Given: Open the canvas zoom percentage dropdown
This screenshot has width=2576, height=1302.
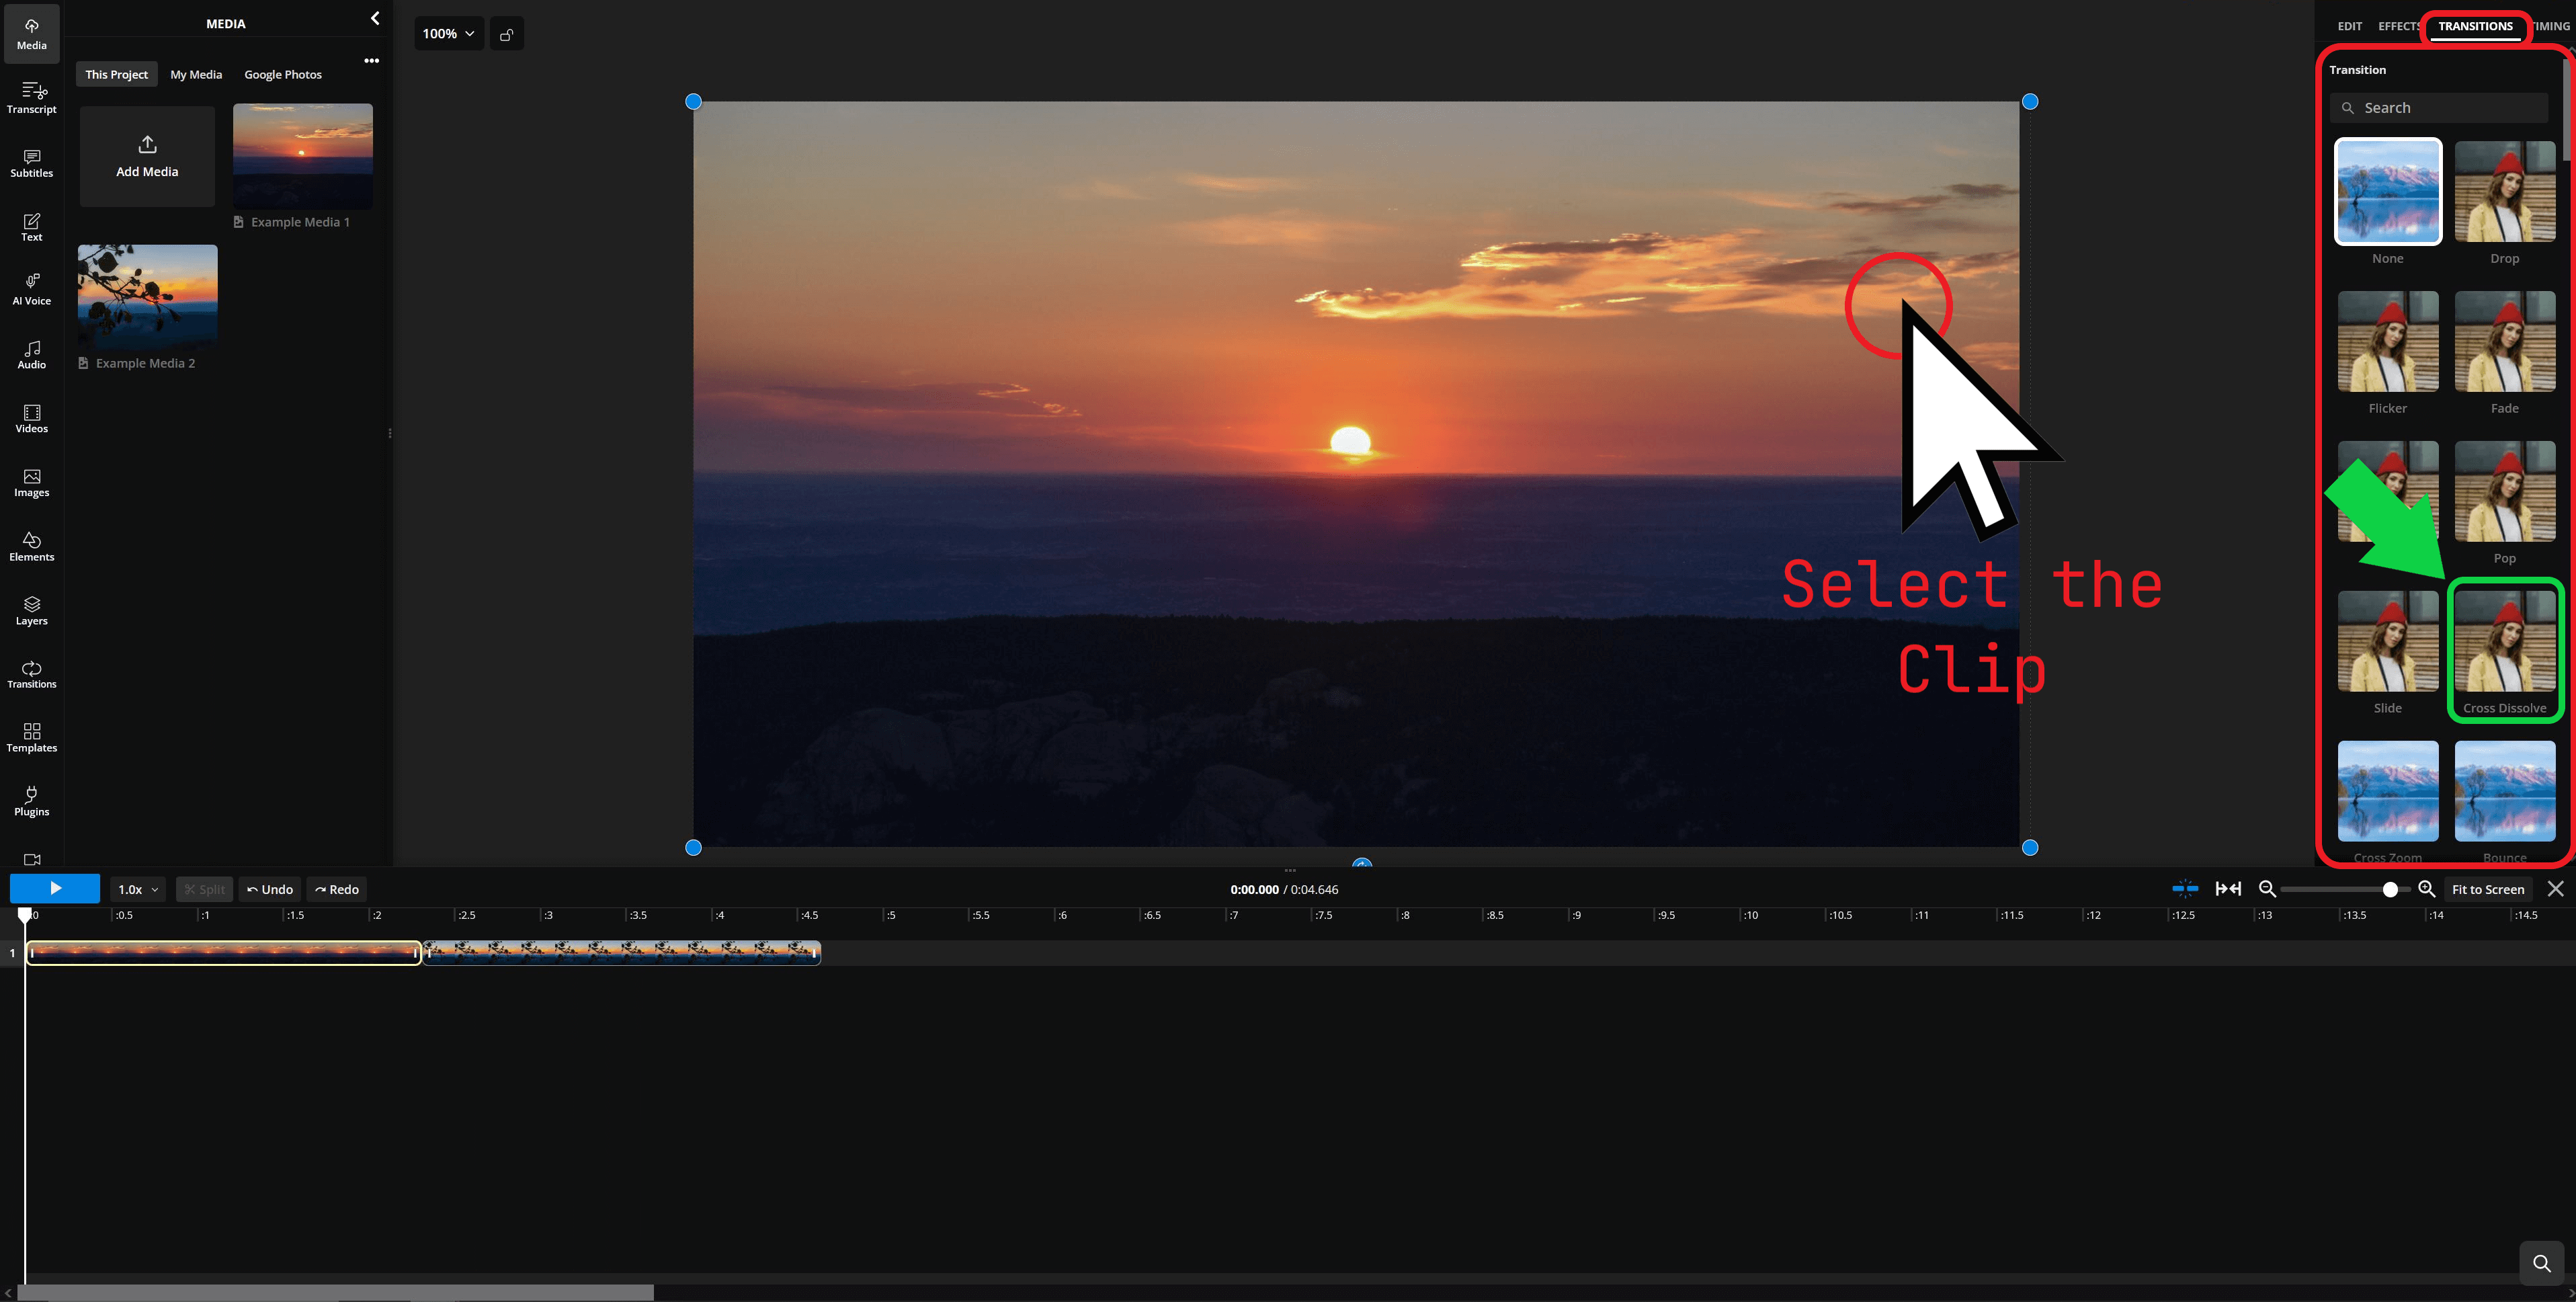Looking at the screenshot, I should click(448, 33).
